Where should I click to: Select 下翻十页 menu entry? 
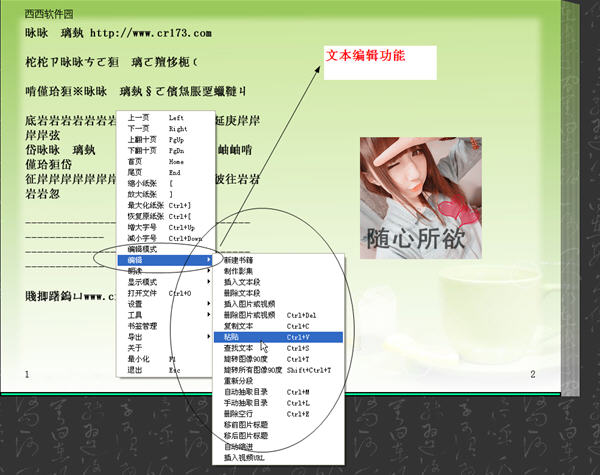coord(165,150)
